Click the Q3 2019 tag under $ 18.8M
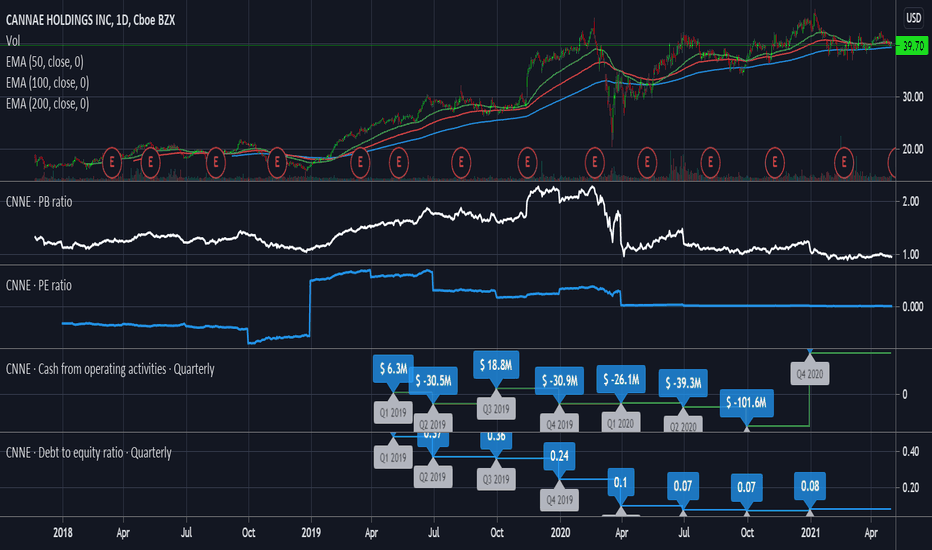Screen dimensions: 932x550 pyautogui.click(x=496, y=409)
